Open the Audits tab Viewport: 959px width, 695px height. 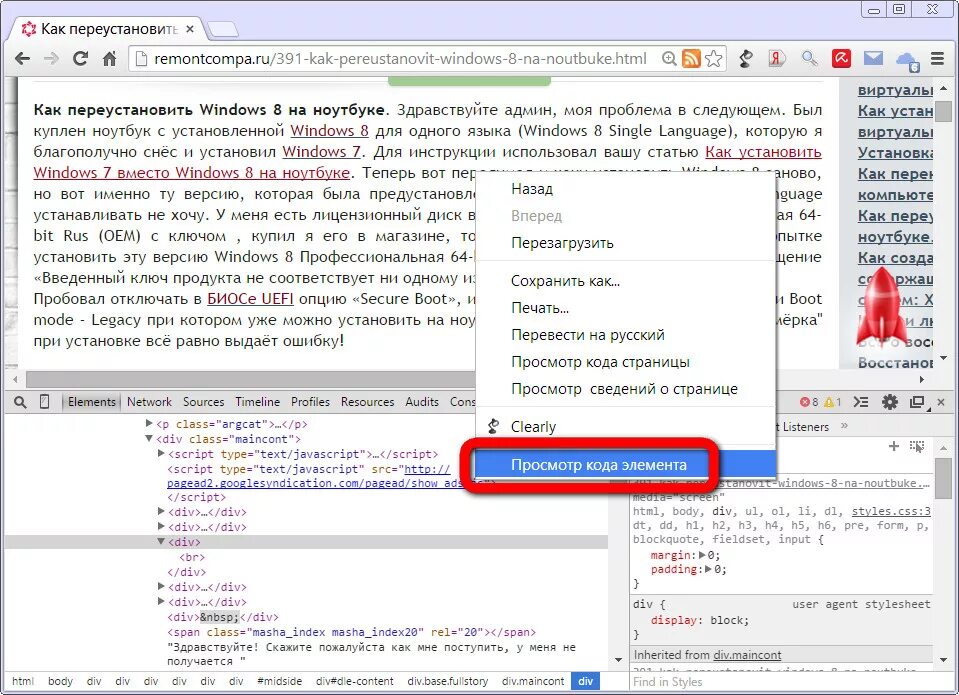422,402
